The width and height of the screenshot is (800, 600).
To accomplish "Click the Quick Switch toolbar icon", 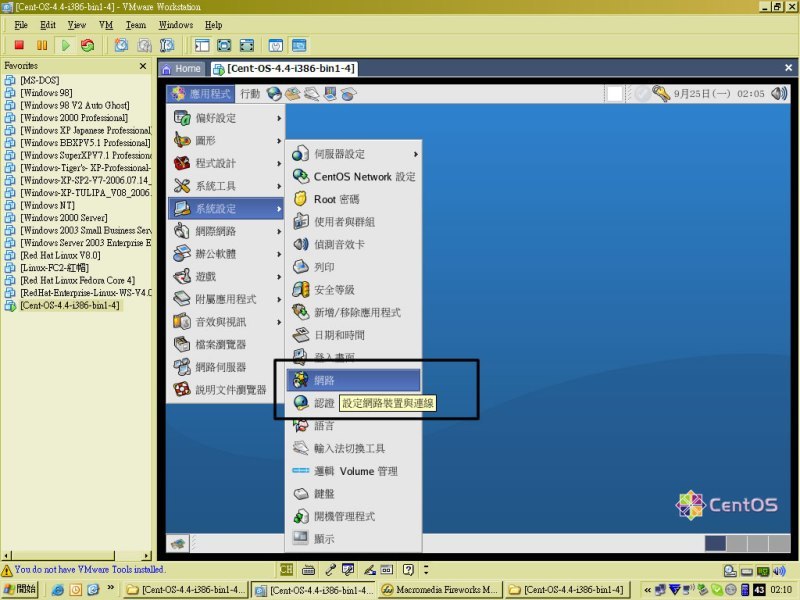I will click(x=247, y=45).
